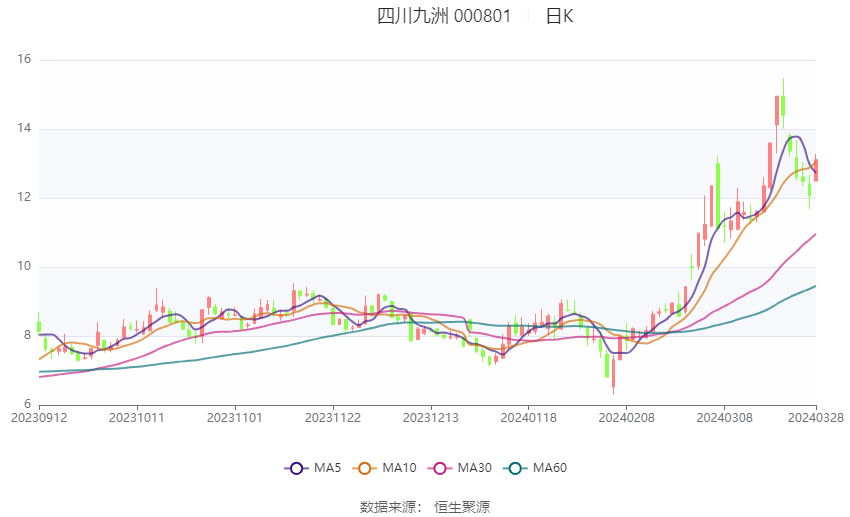Click the y-axis value 14

24,128
